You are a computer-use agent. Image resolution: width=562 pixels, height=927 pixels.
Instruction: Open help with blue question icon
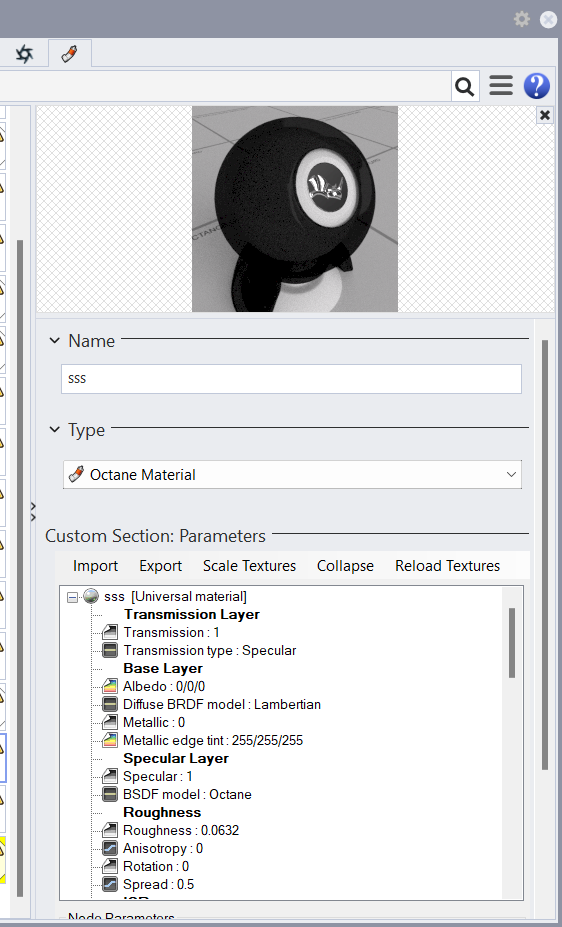click(x=537, y=86)
